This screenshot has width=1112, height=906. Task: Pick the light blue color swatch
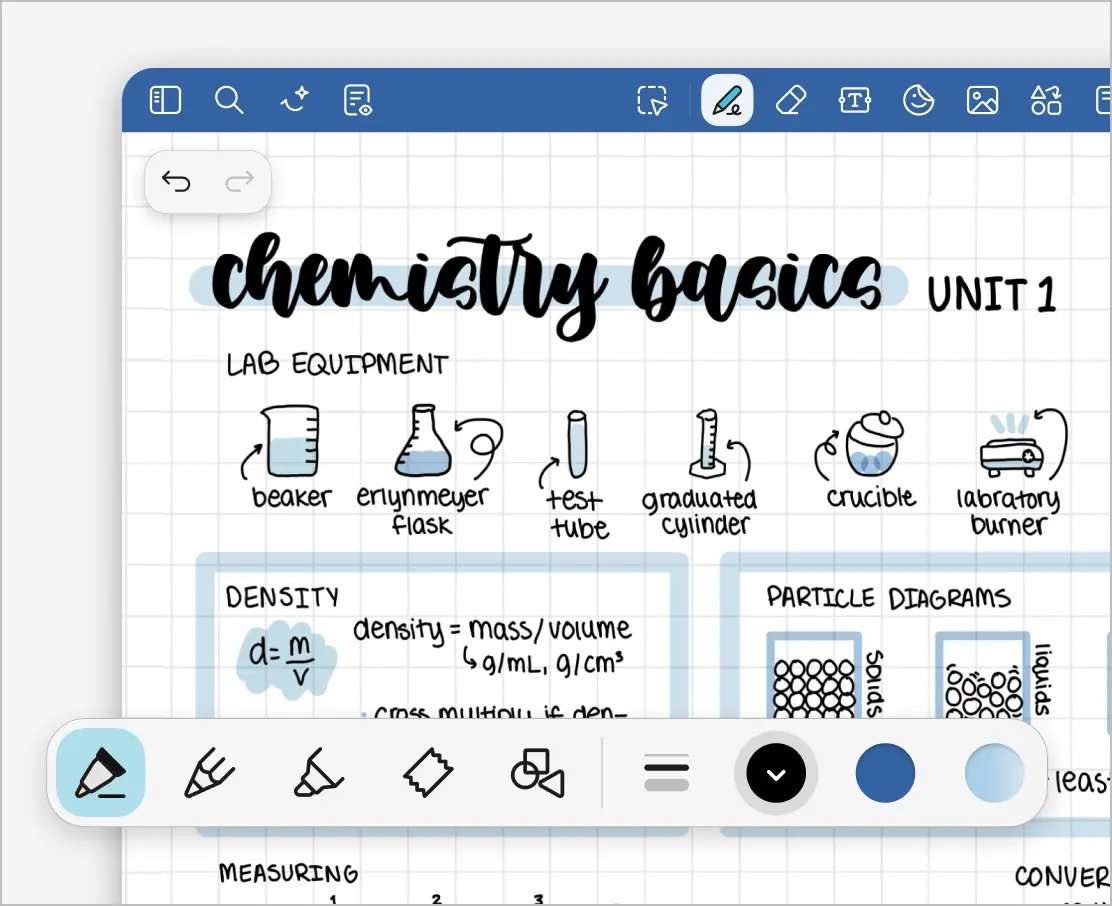pos(994,773)
